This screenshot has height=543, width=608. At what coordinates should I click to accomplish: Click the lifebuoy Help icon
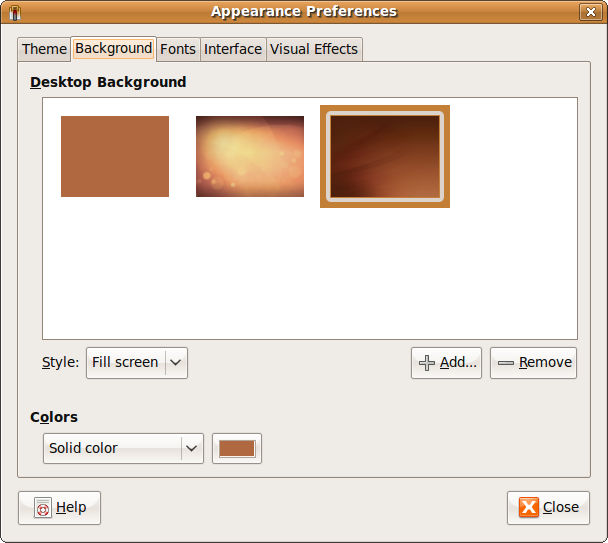[x=43, y=508]
